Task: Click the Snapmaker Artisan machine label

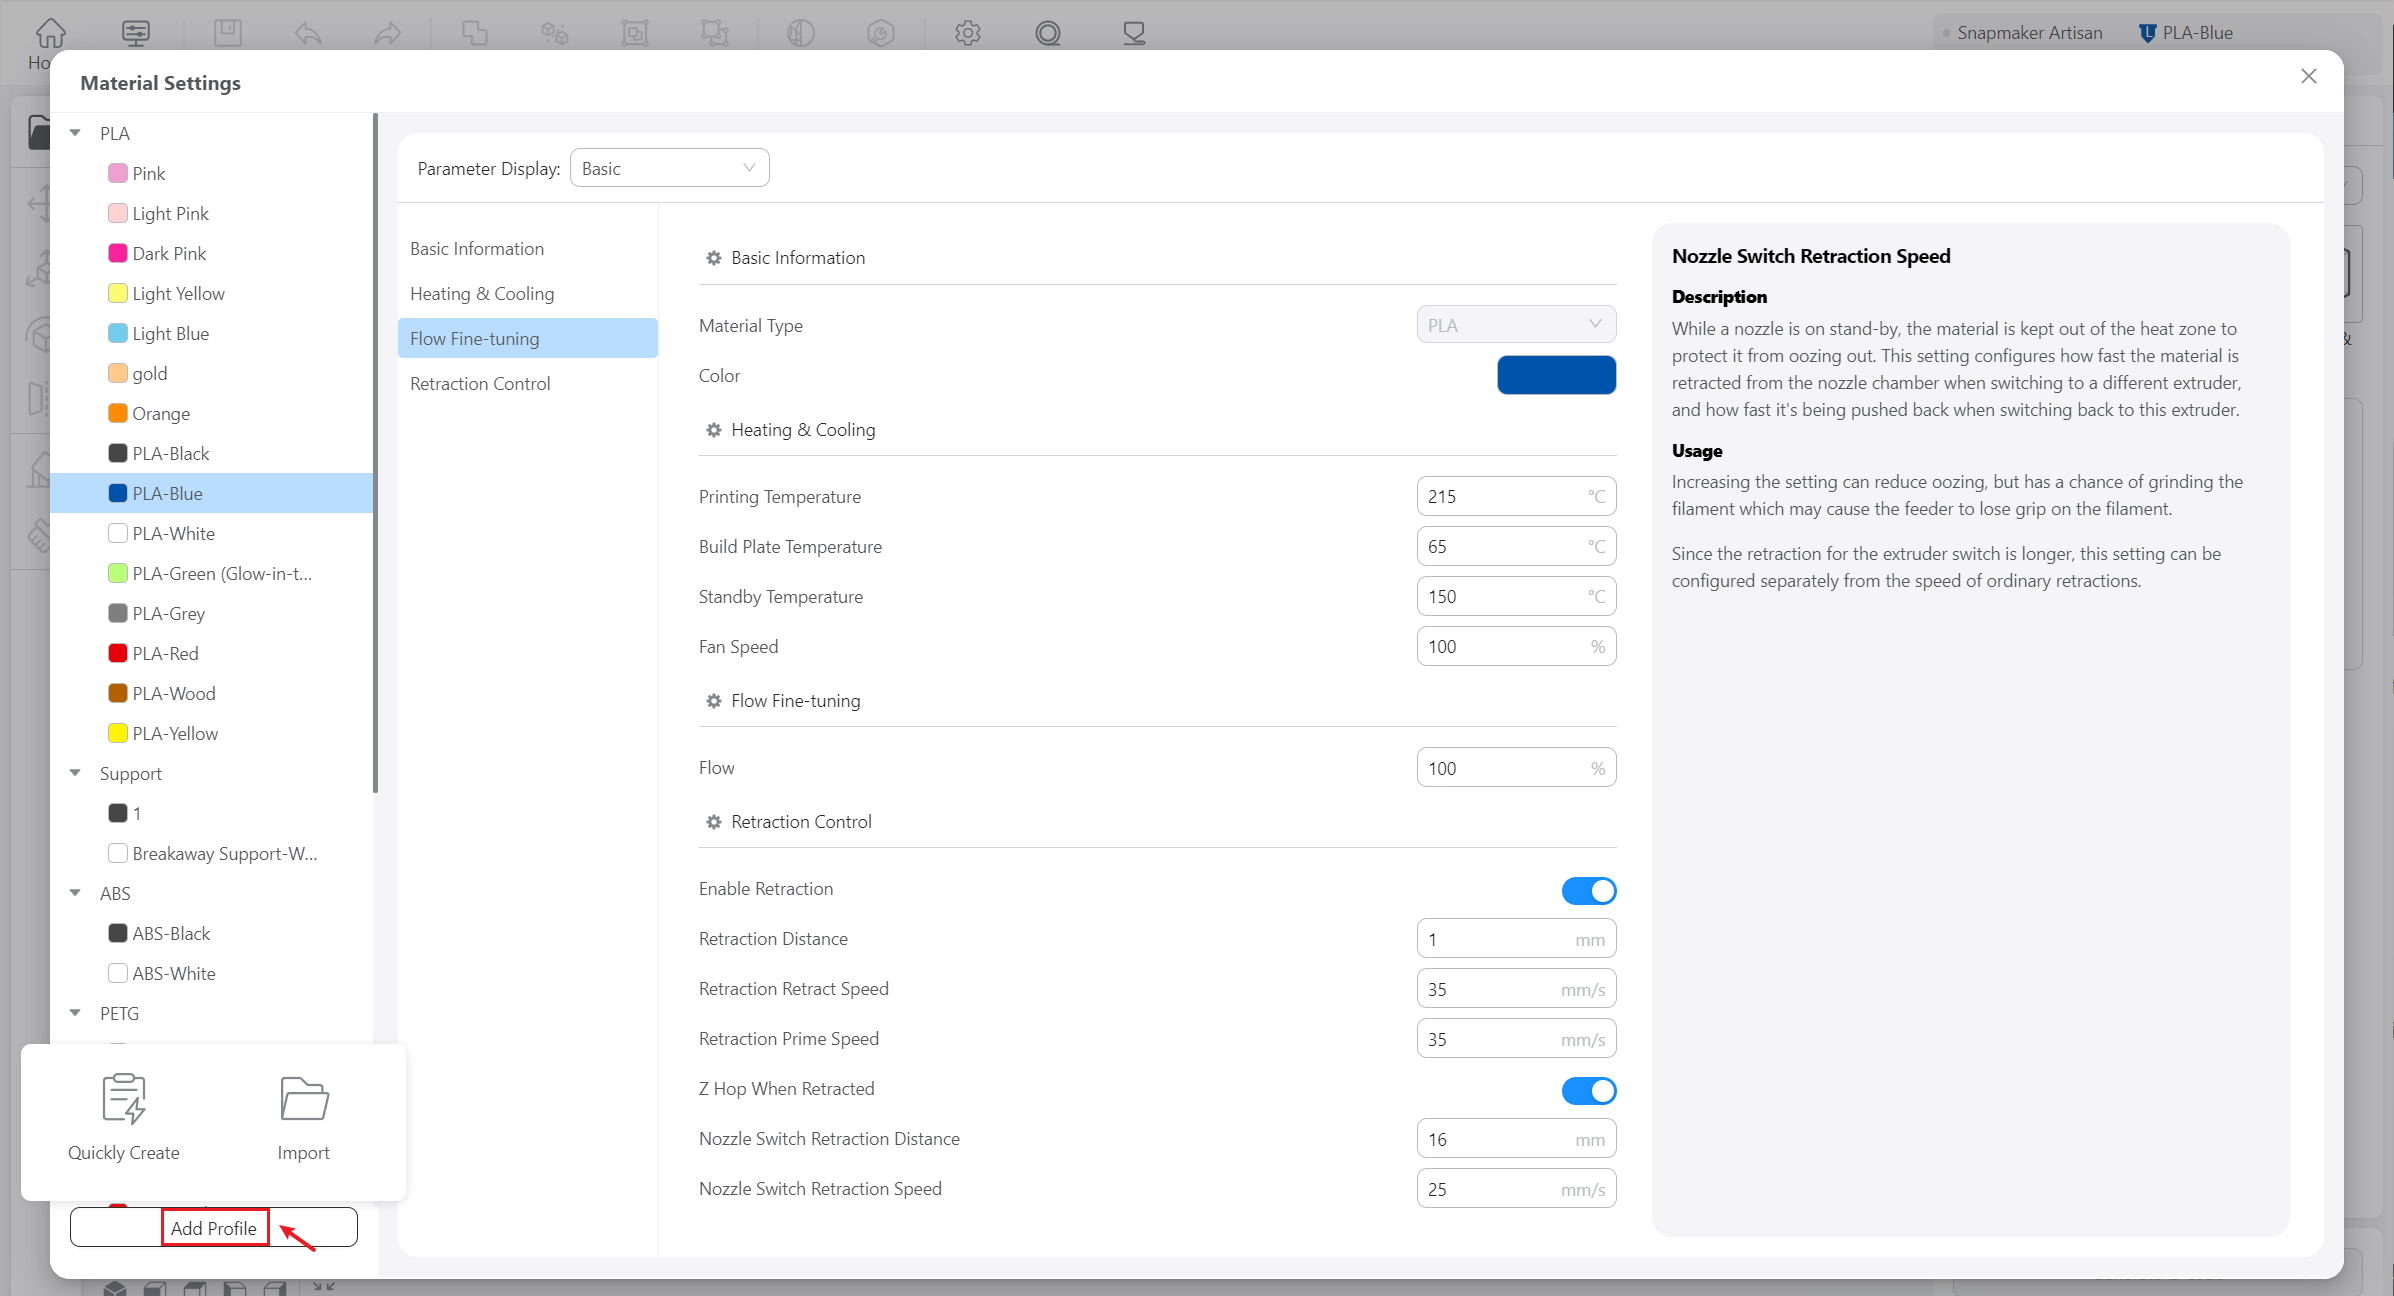Action: pos(2030,33)
